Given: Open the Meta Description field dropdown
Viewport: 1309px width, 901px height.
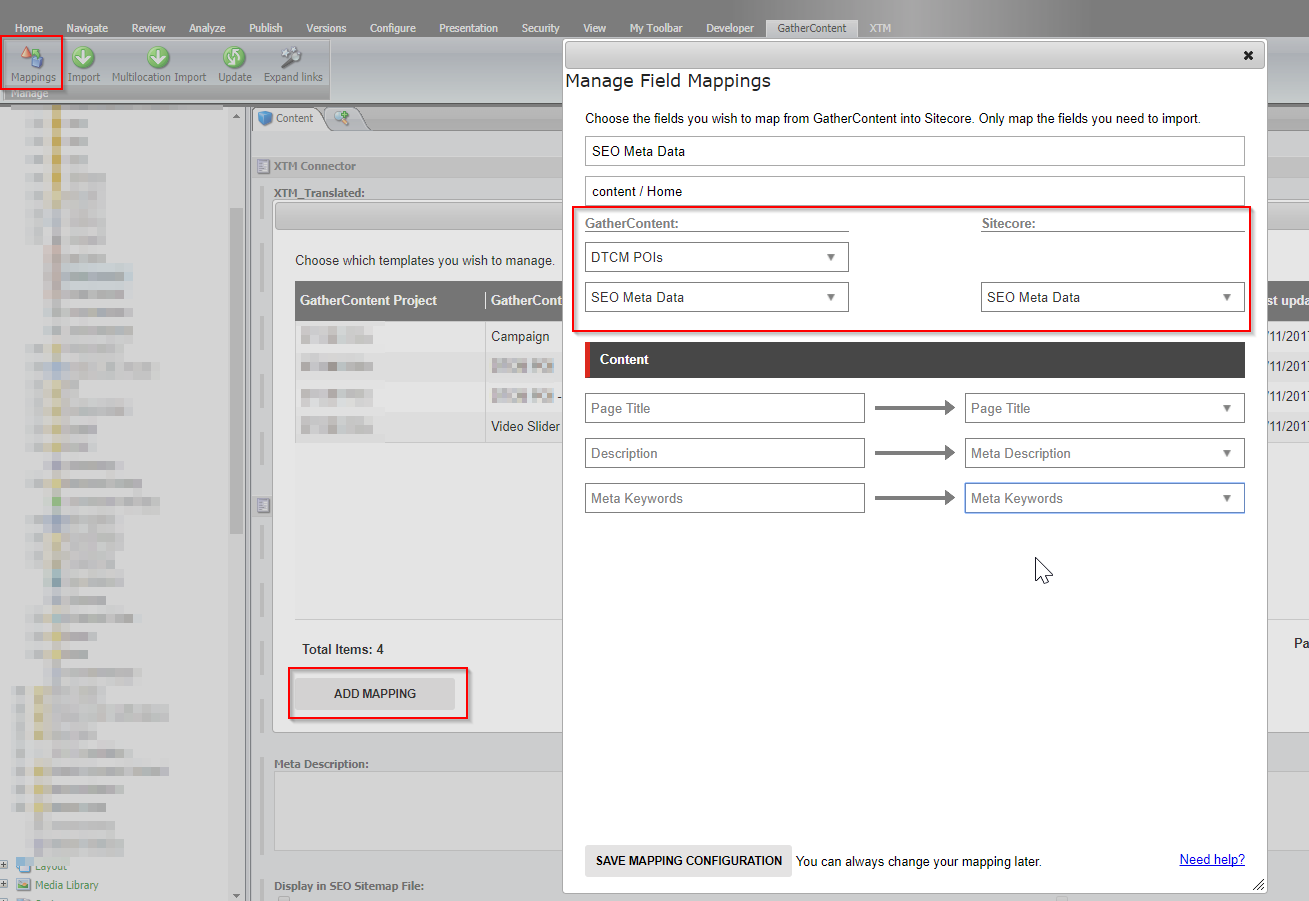Looking at the screenshot, I should pos(1105,453).
